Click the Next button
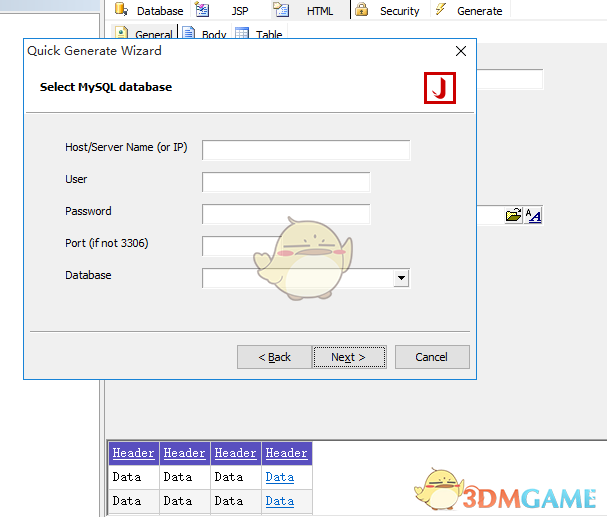607x517 pixels. tap(349, 357)
